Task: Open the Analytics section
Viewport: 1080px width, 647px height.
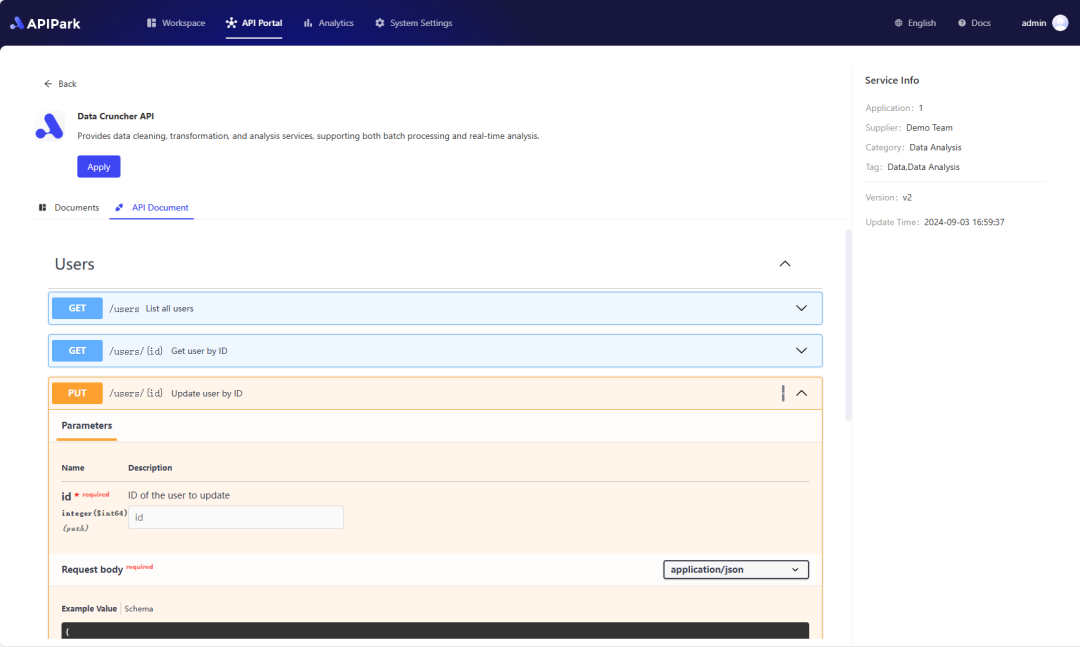Action: coord(328,23)
